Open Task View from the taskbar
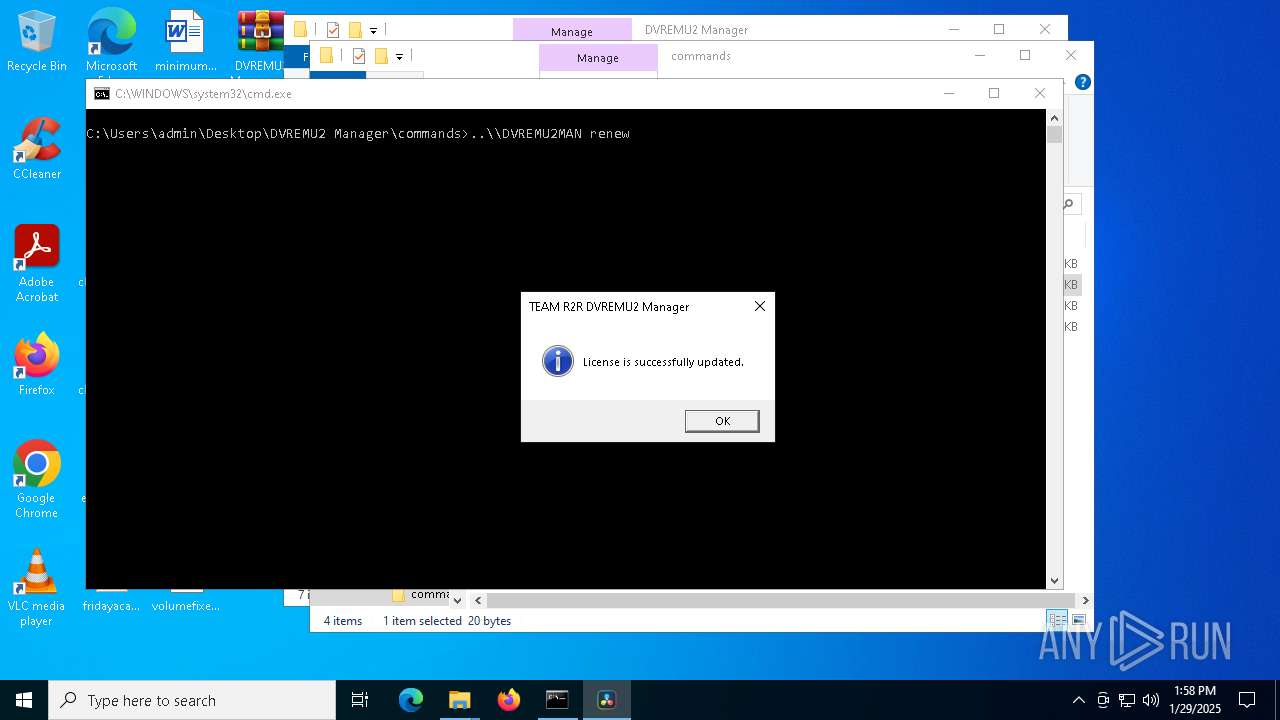Screen dimensions: 1280x720 360,700
